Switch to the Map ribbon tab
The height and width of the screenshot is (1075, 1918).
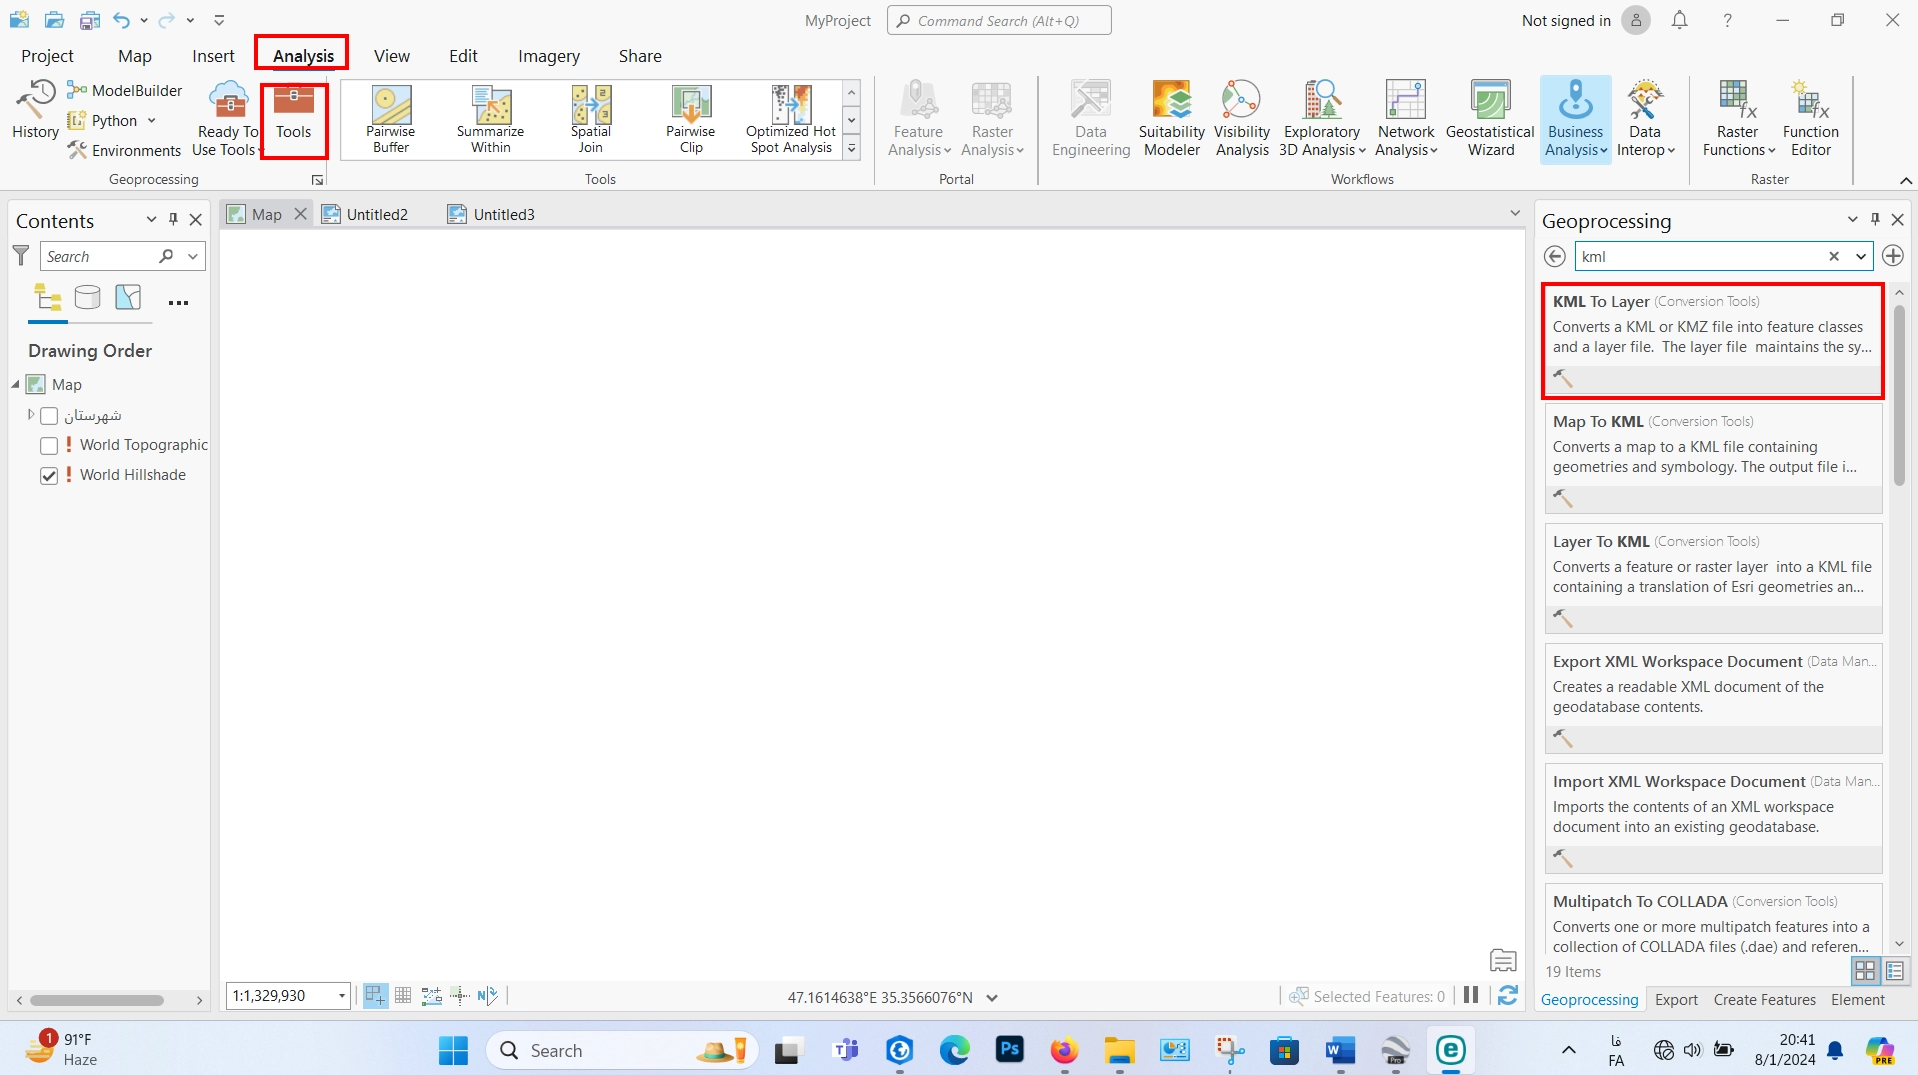coord(134,56)
